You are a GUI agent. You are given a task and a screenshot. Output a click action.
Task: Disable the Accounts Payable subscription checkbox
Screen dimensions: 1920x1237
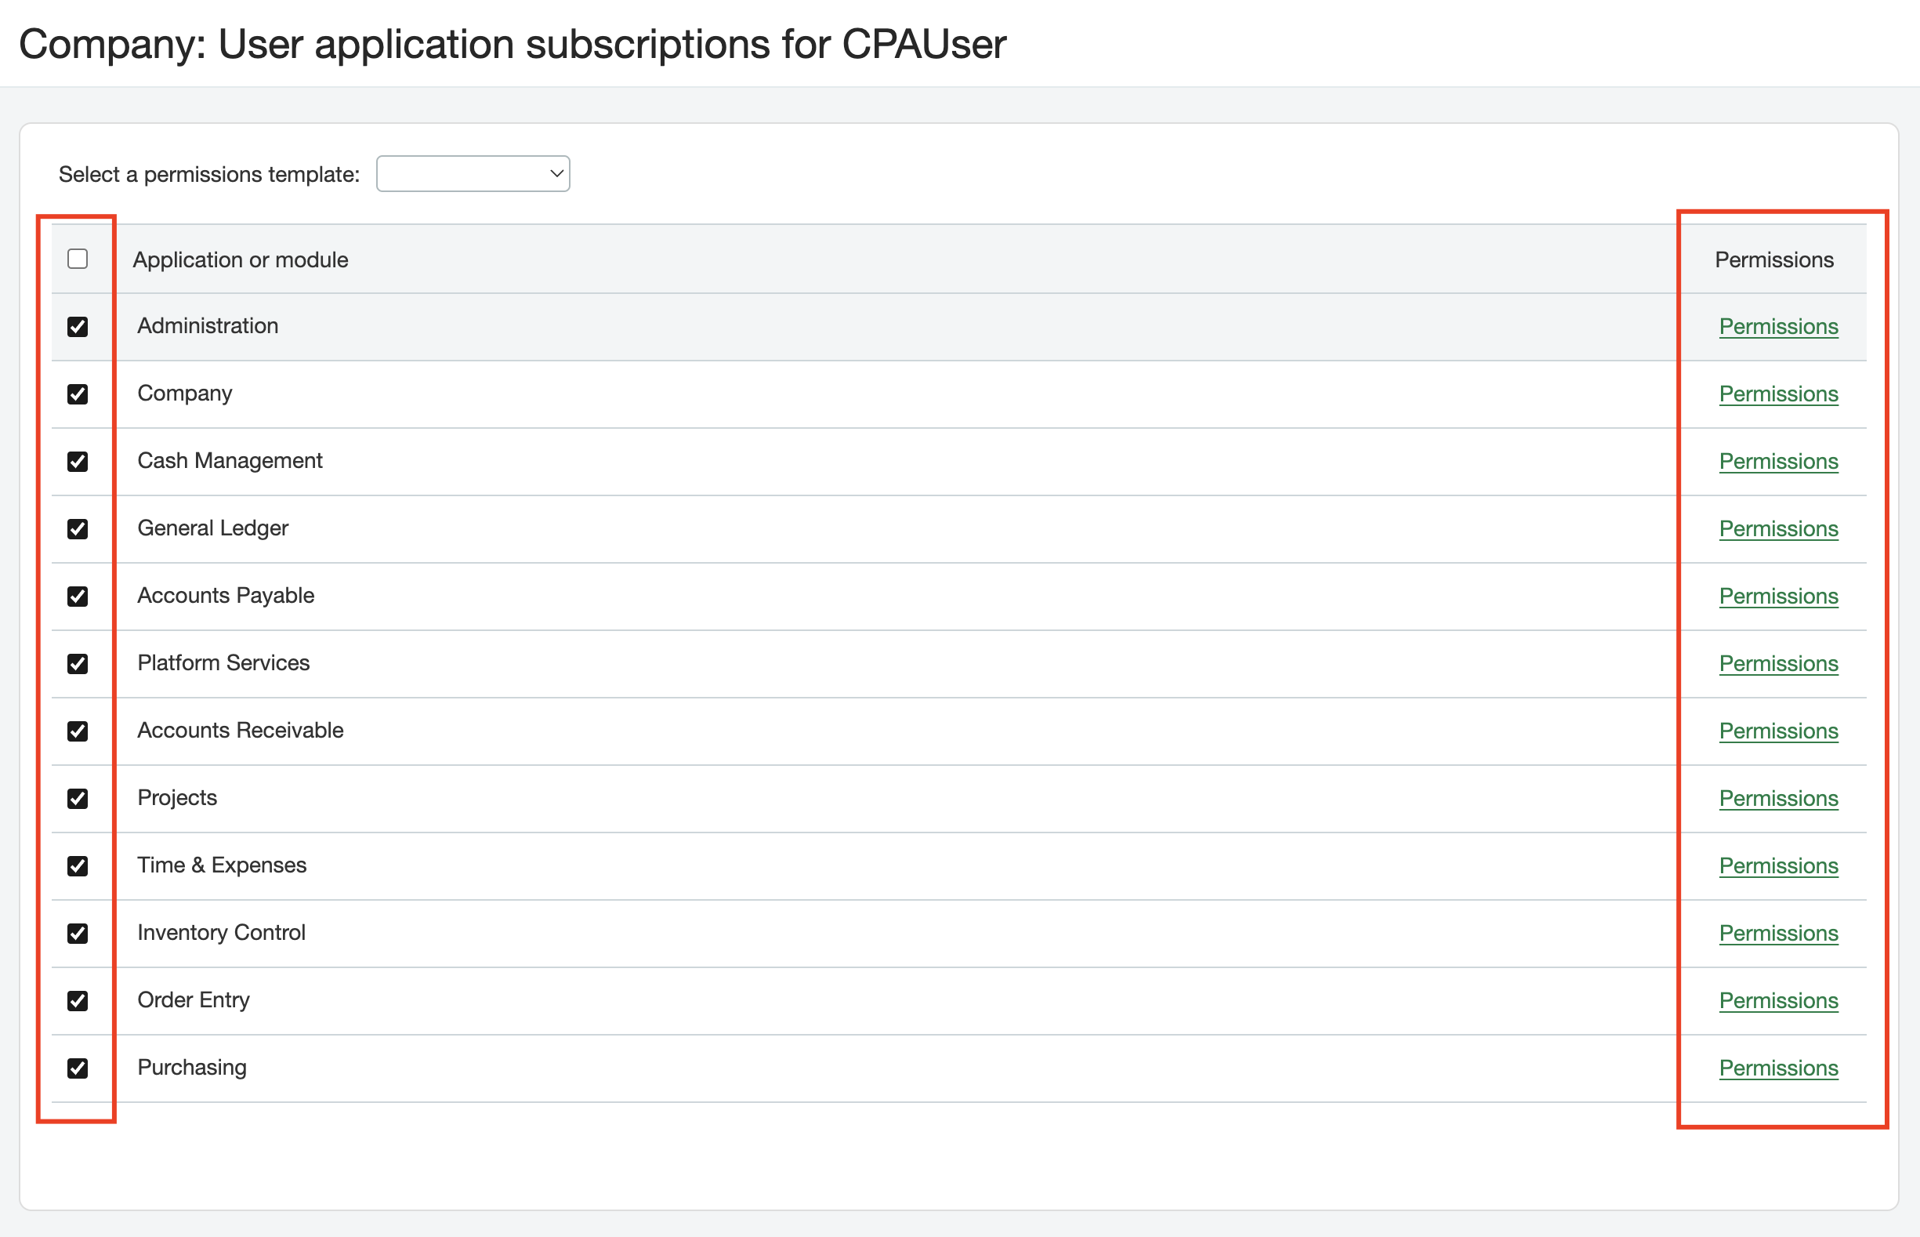click(77, 596)
